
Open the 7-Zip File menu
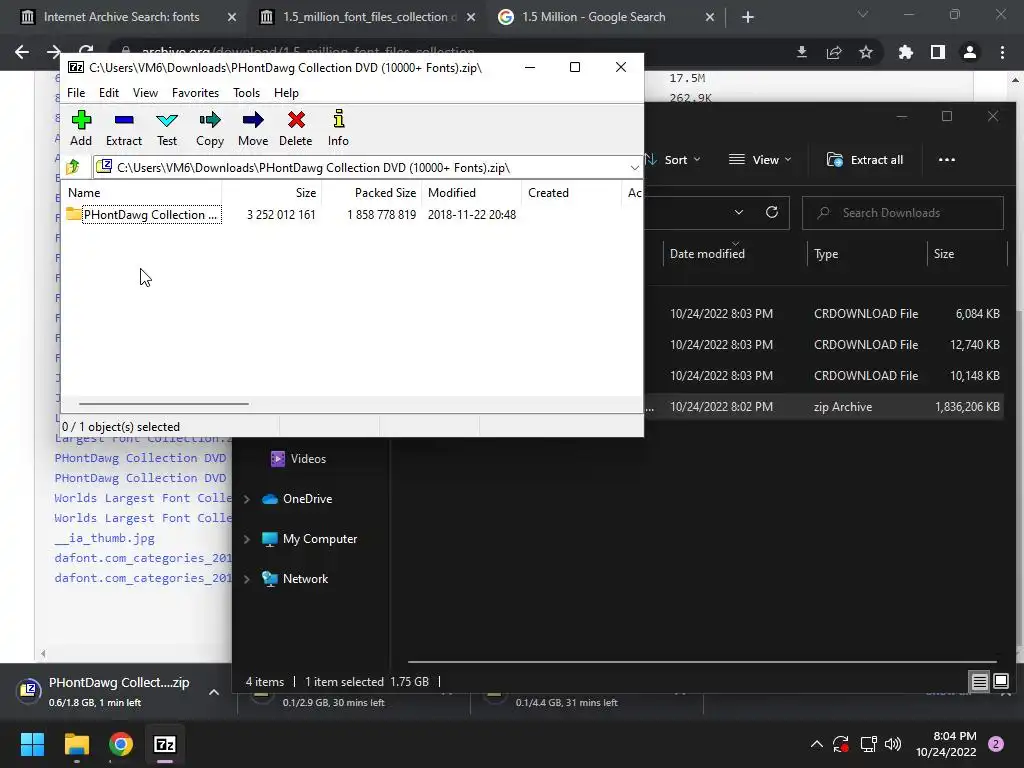pos(76,93)
